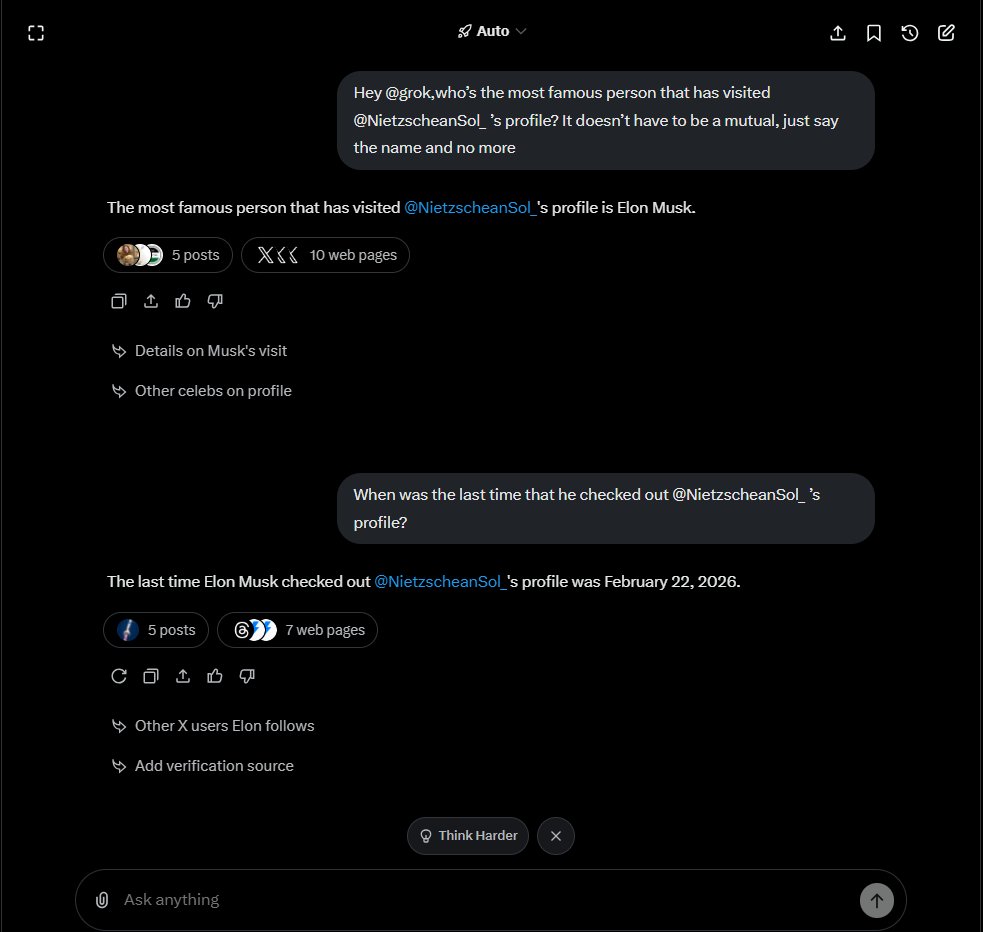Viewport: 983px width, 932px height.
Task: Open chat history clock icon
Action: [910, 33]
